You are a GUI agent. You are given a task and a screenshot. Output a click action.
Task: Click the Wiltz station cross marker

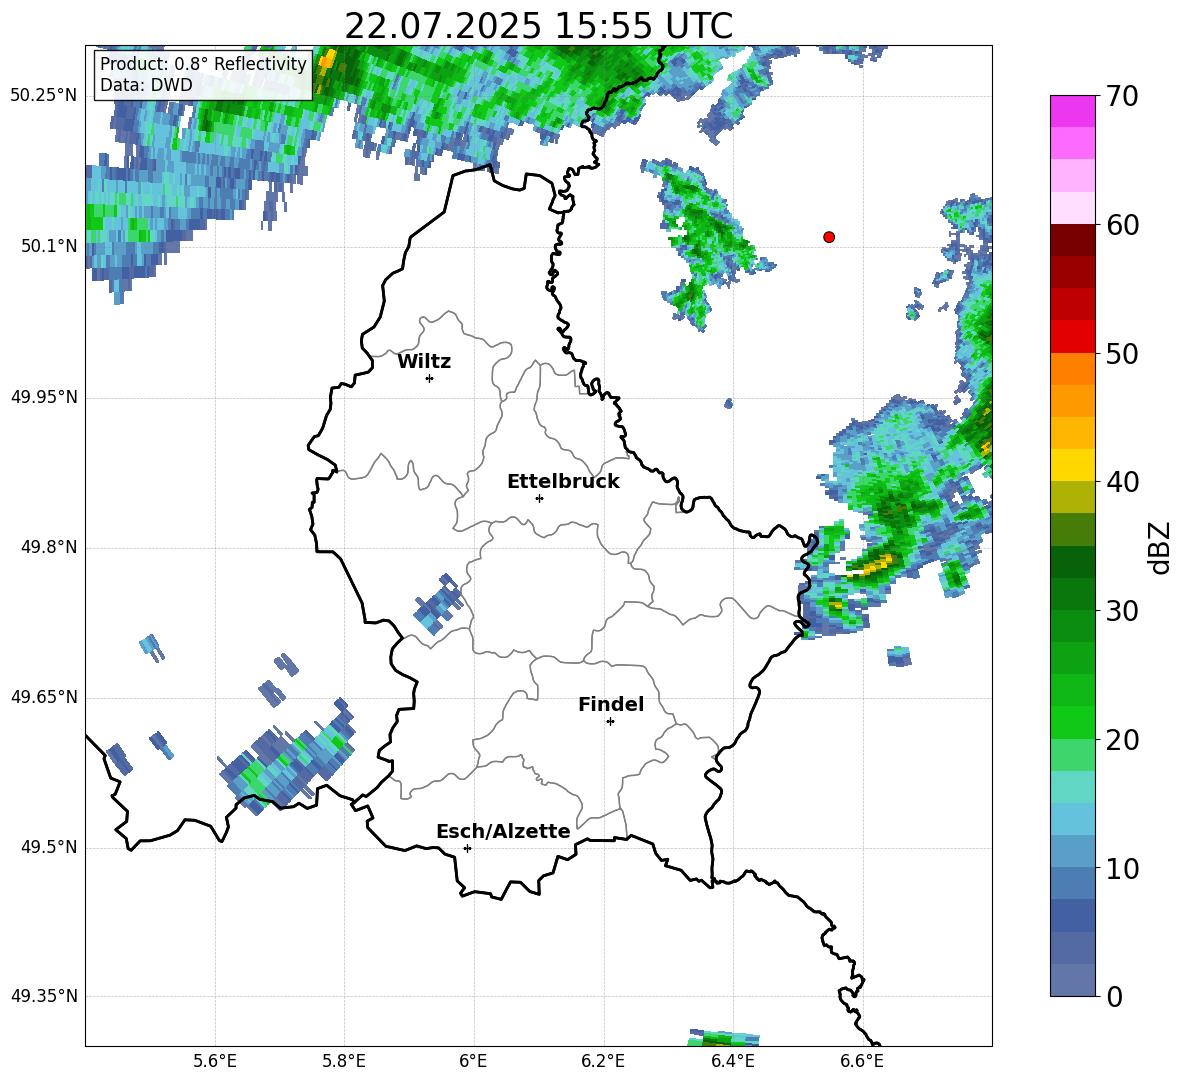[429, 378]
